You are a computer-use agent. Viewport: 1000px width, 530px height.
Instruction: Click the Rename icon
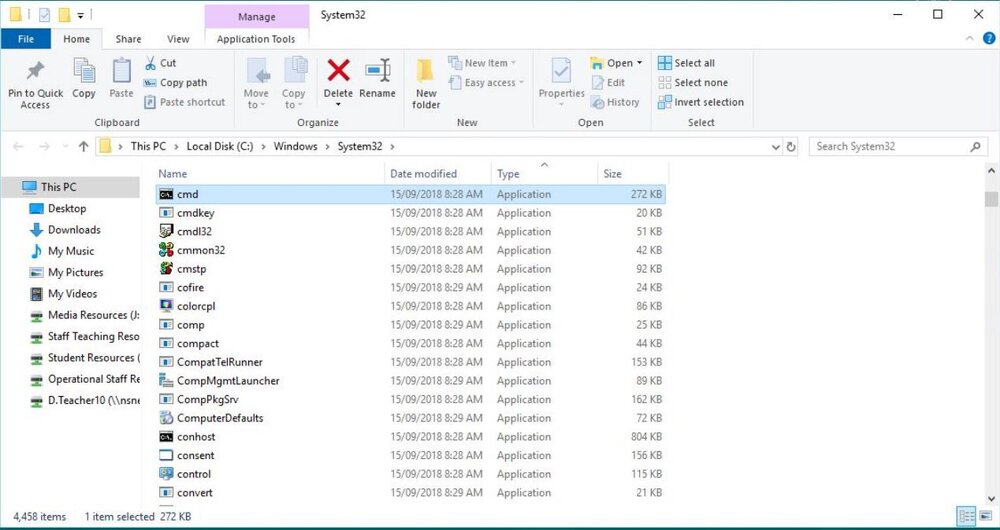378,70
